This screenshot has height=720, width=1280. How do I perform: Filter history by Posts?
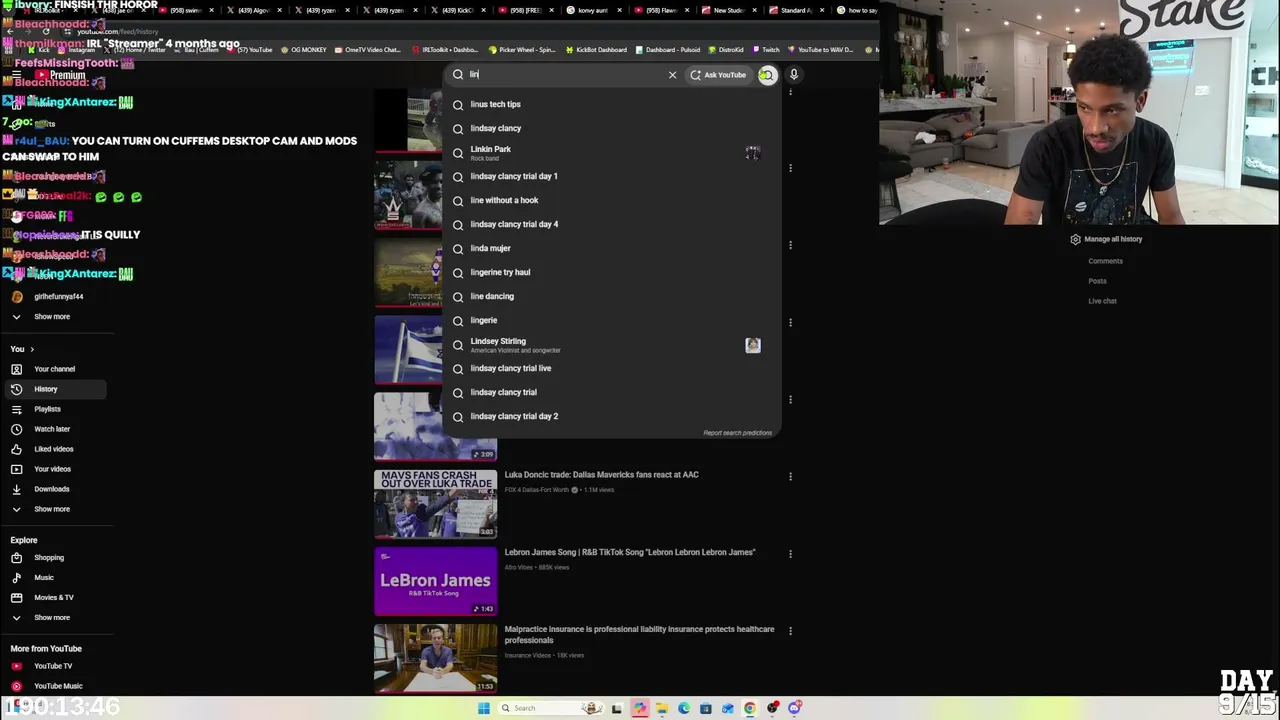pos(1097,281)
